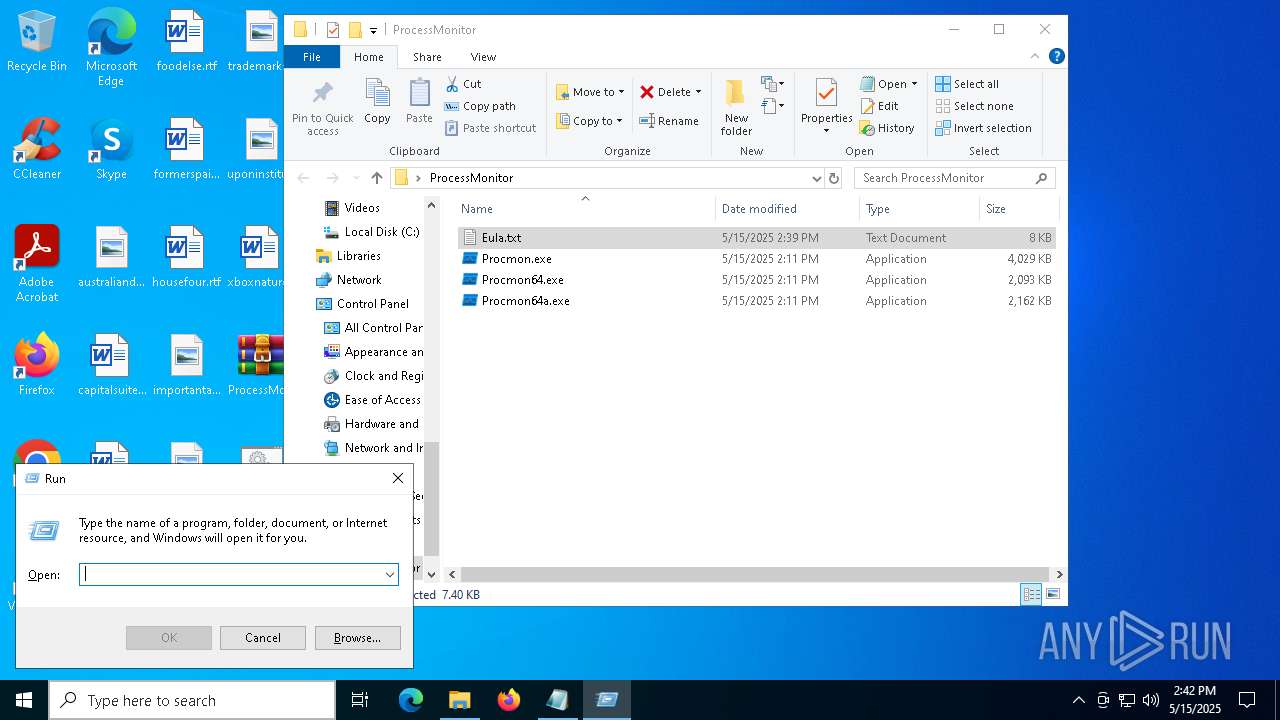Click History in Open group
This screenshot has height=720, width=1280.
(x=887, y=128)
